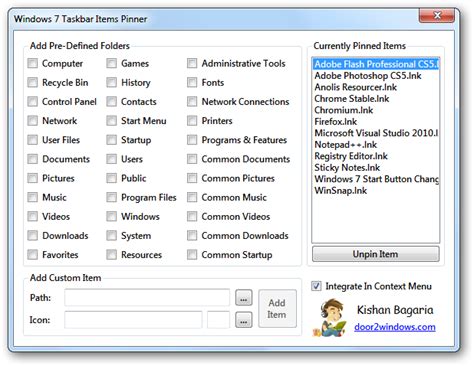
Task: Select the Network checkbox
Action: click(32, 121)
